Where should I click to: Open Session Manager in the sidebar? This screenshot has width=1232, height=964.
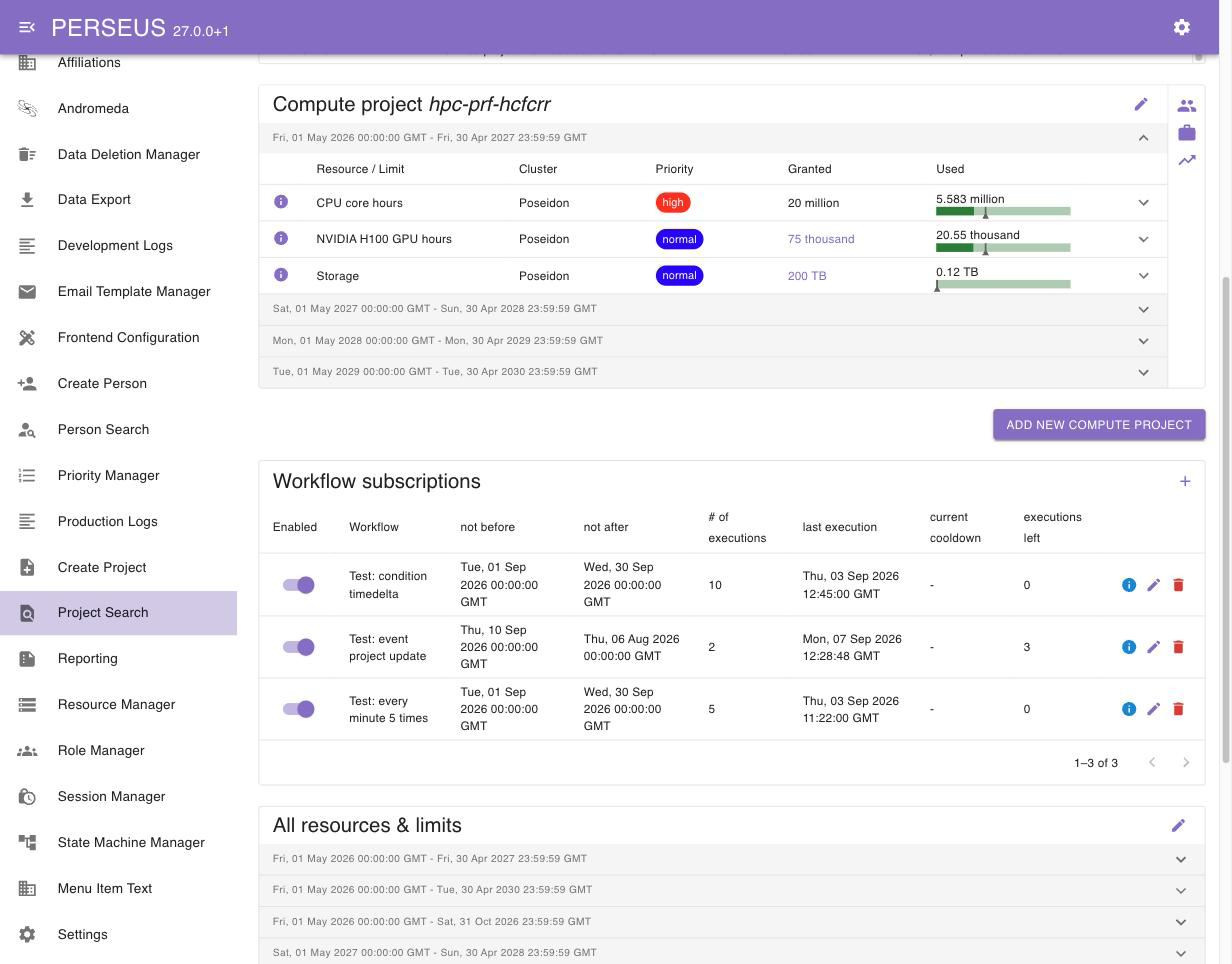click(118, 796)
